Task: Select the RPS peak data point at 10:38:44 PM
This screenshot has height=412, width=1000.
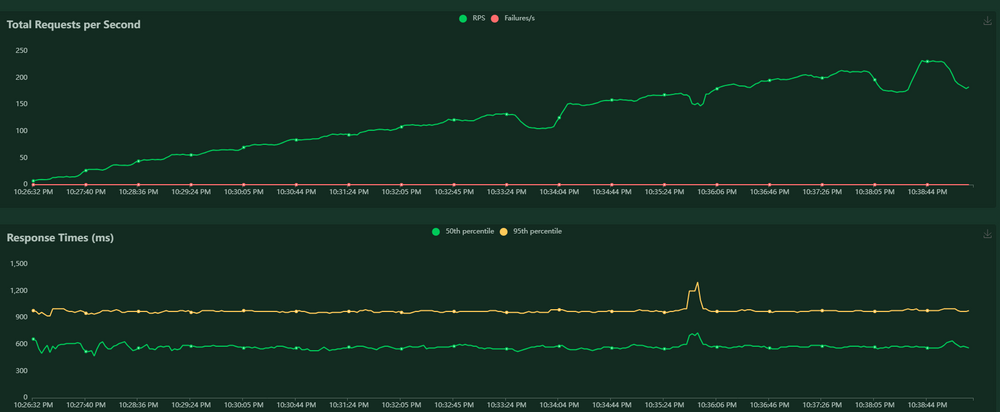Action: click(x=927, y=61)
